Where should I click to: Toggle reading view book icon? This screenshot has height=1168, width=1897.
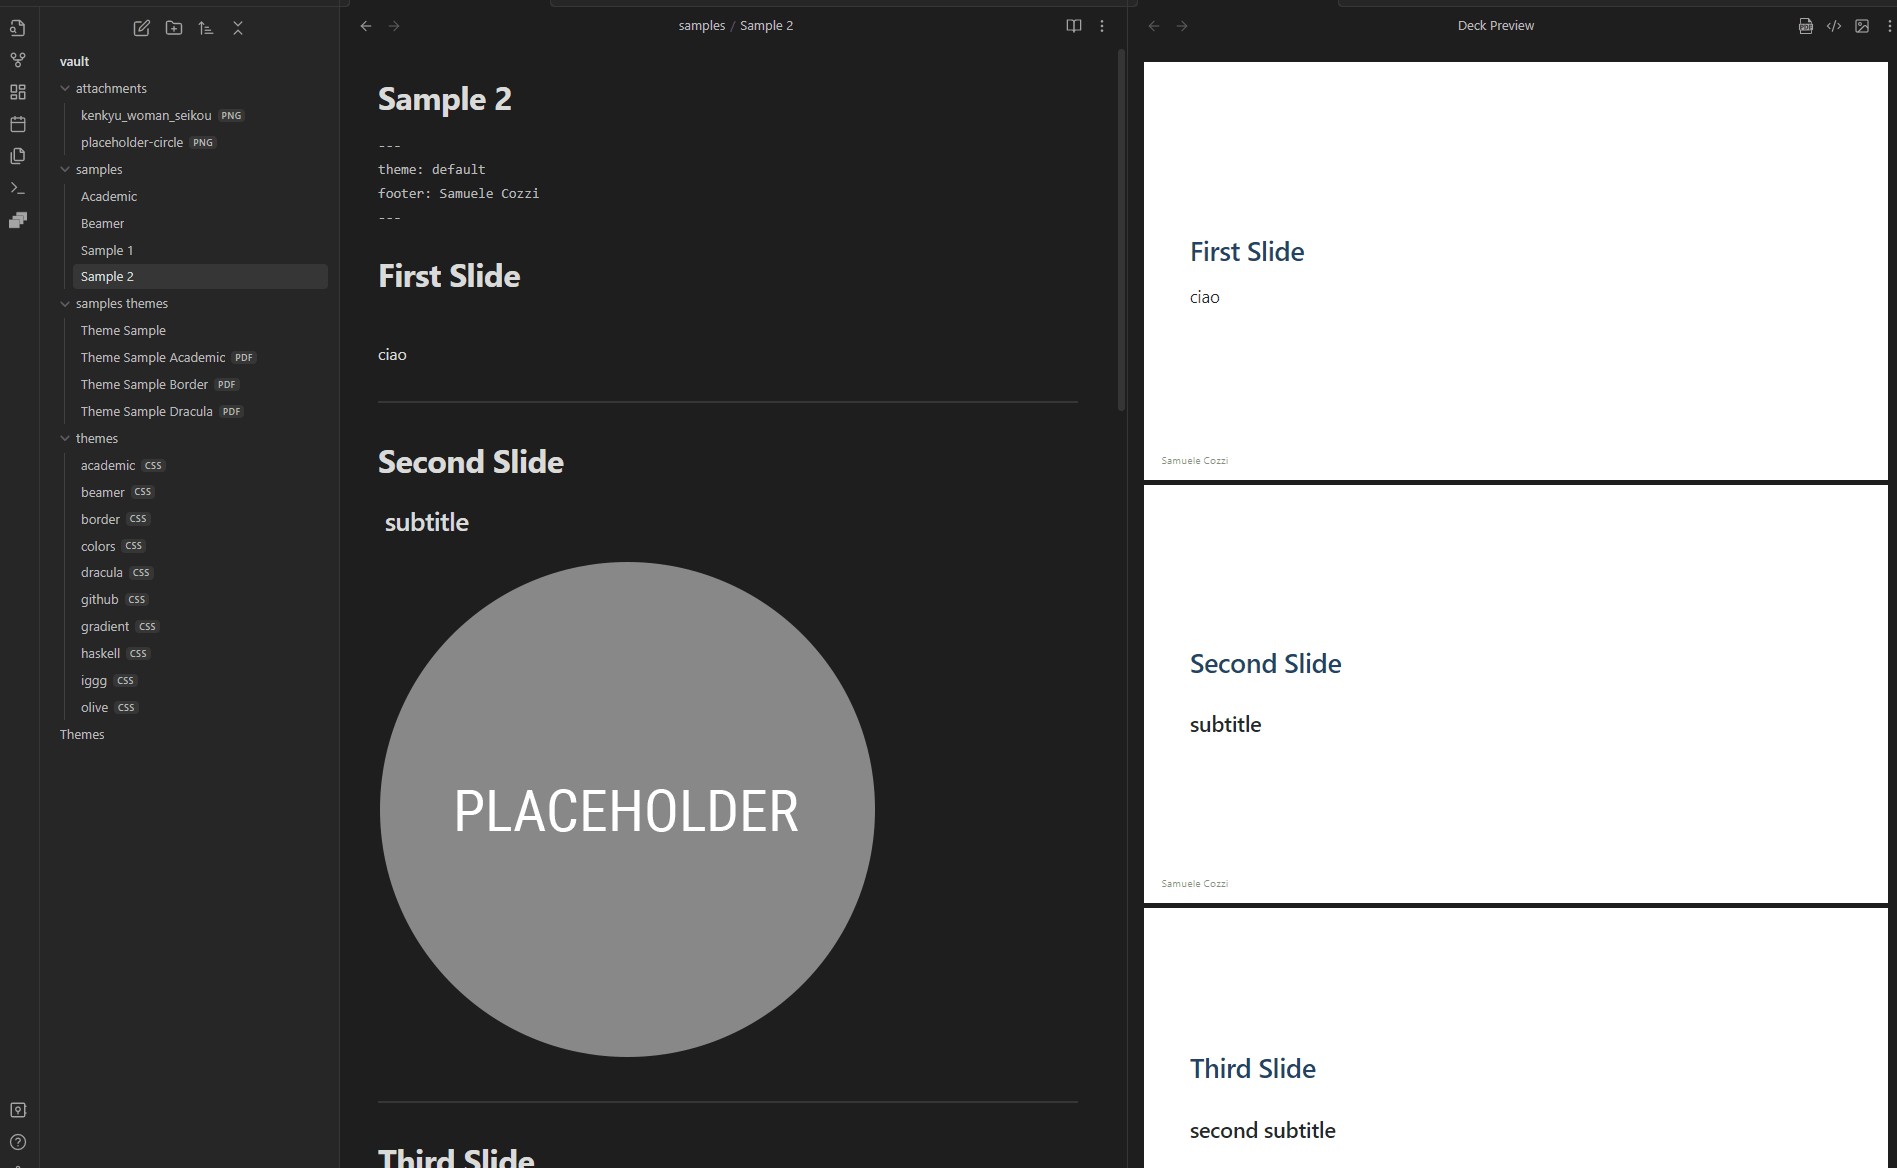[1074, 26]
